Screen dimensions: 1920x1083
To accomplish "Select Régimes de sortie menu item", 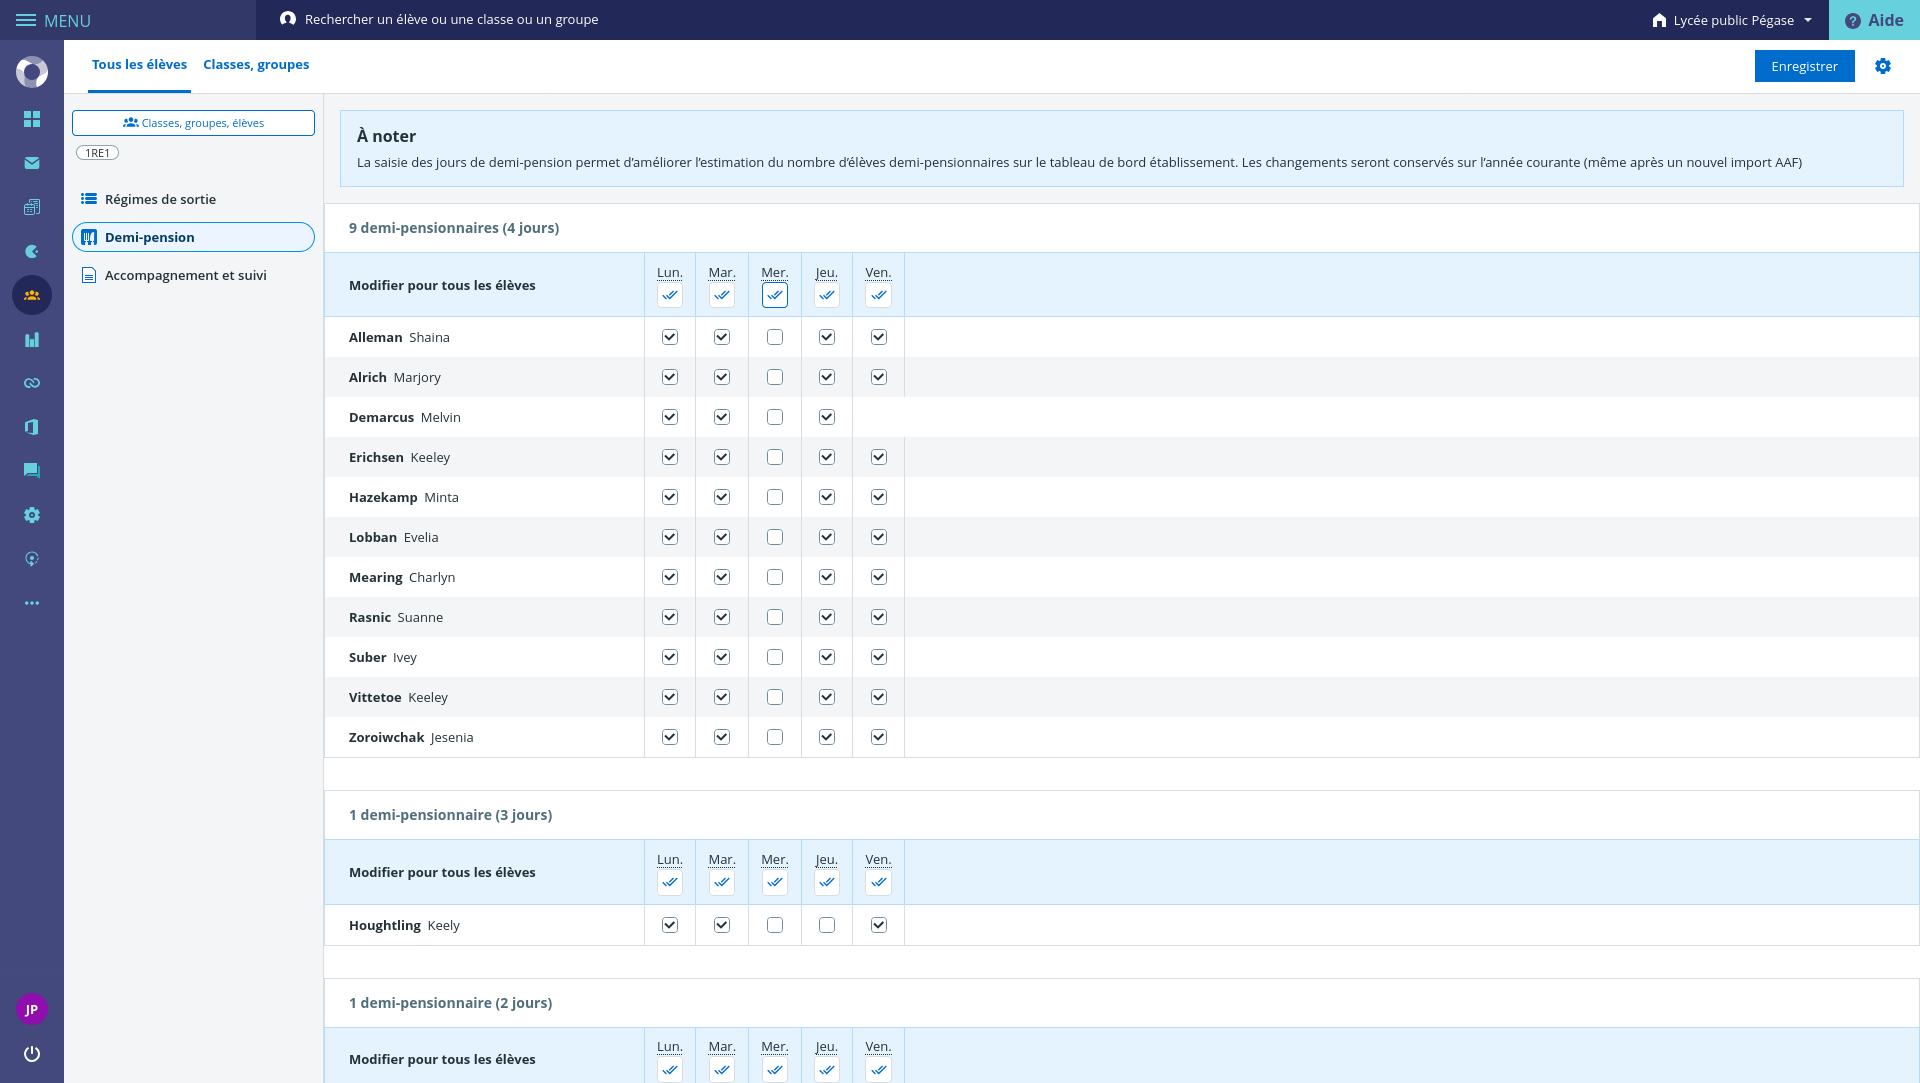I will tap(160, 200).
